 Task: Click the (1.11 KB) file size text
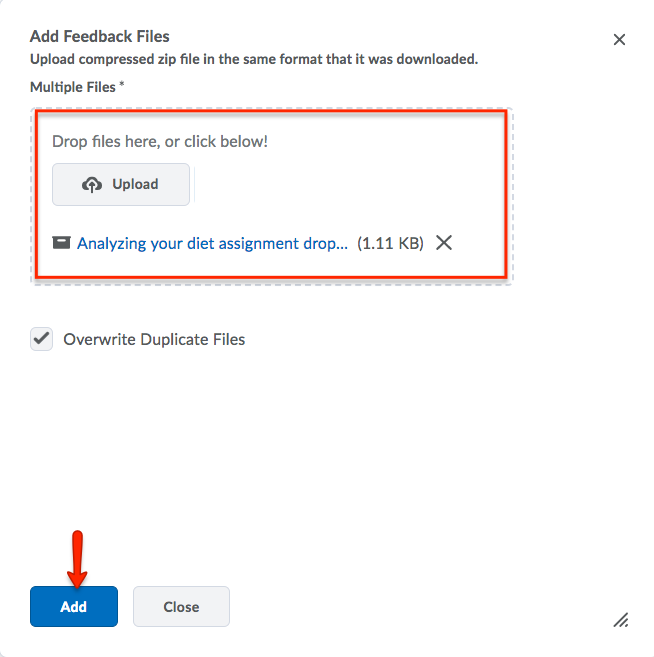click(390, 243)
